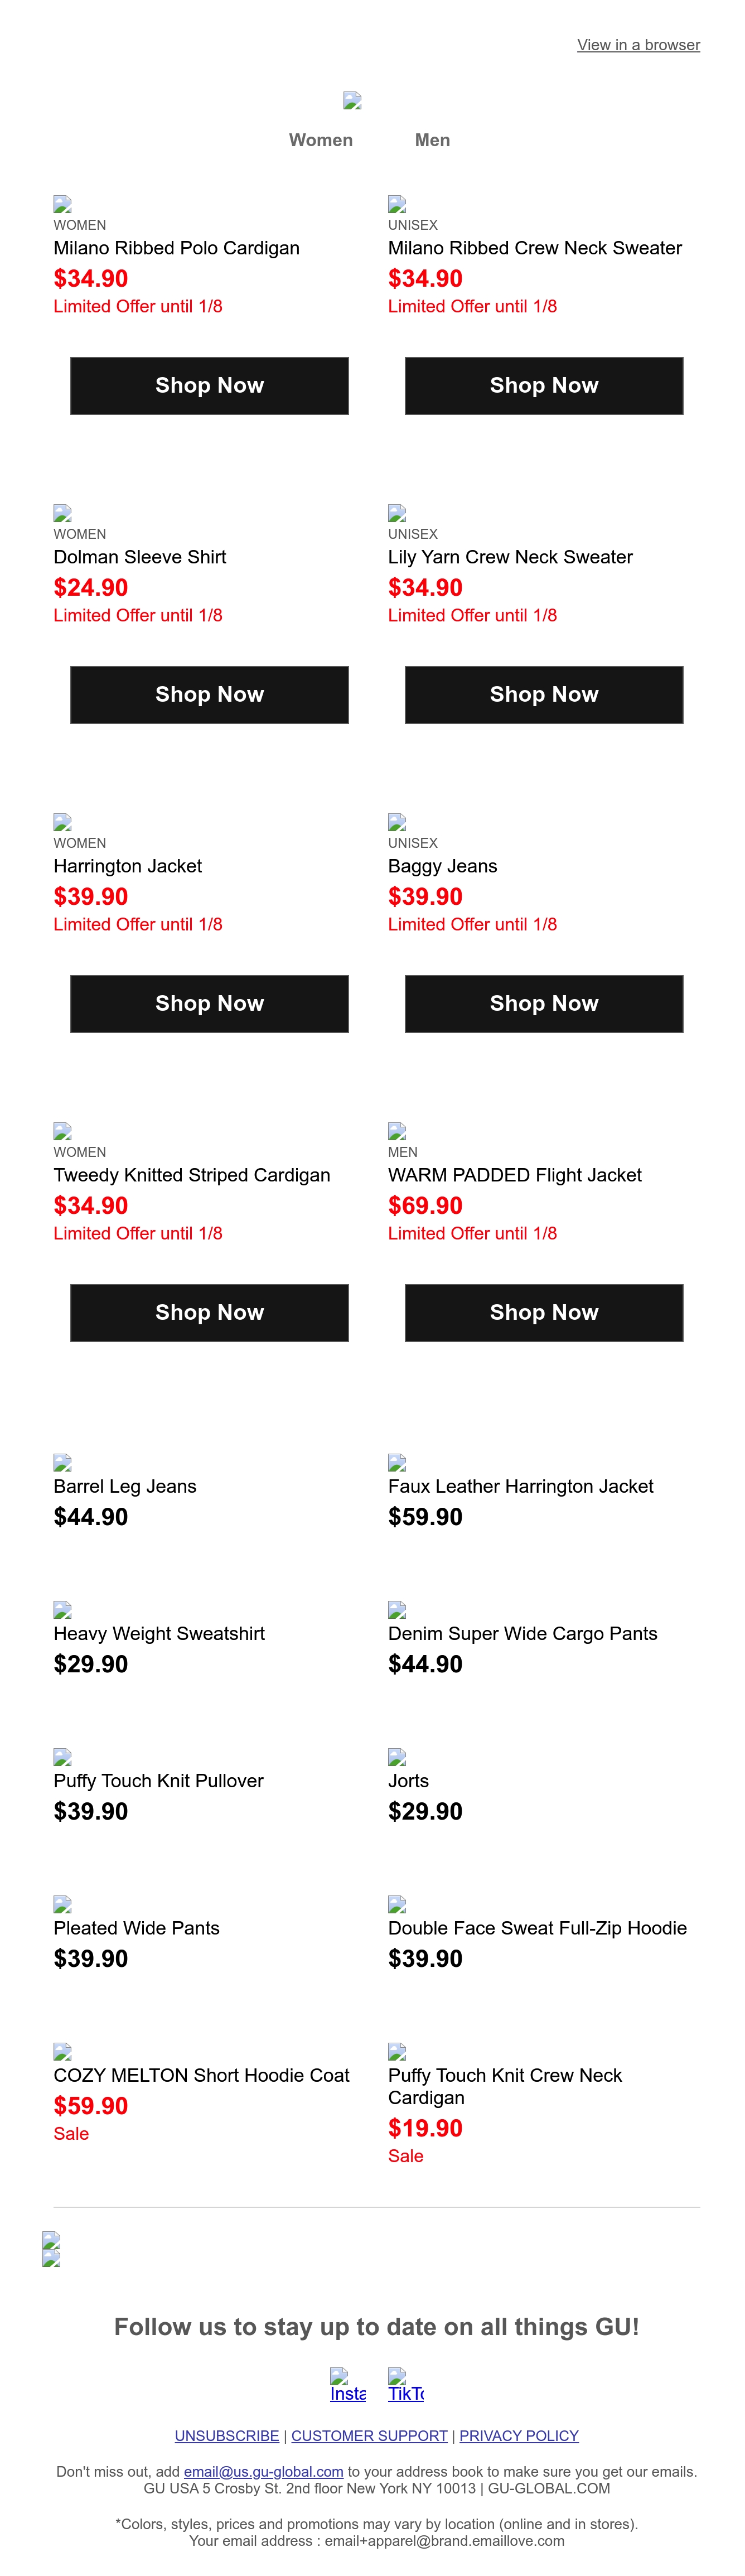Click Shop Now under Baggy Jeans
The height and width of the screenshot is (2576, 745).
(544, 1004)
